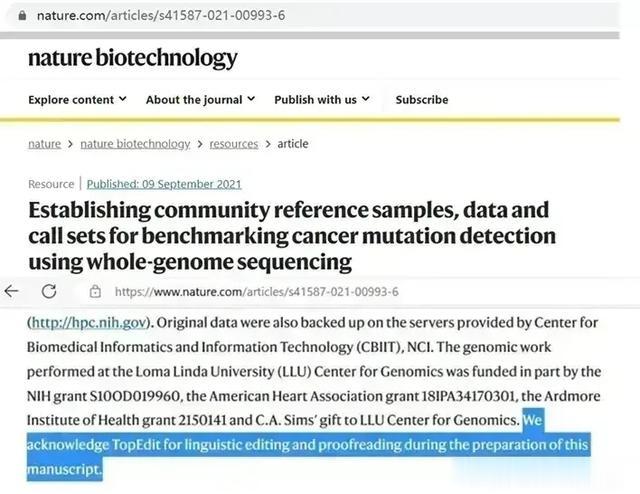Open the nature breadcrumb link
The height and width of the screenshot is (494, 640).
[x=44, y=144]
